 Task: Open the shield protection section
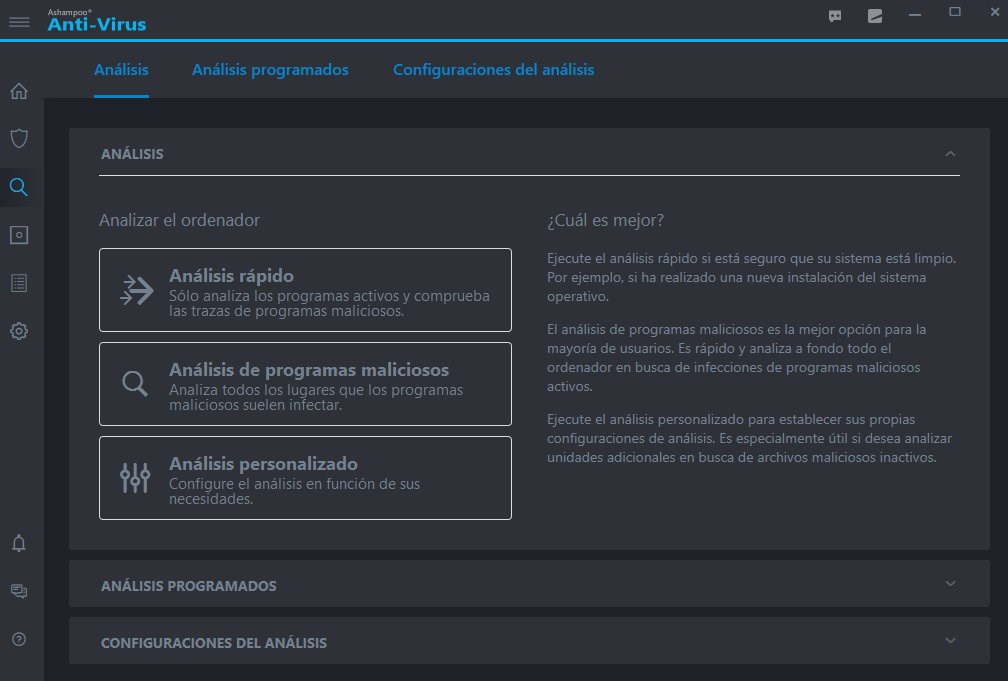19,138
